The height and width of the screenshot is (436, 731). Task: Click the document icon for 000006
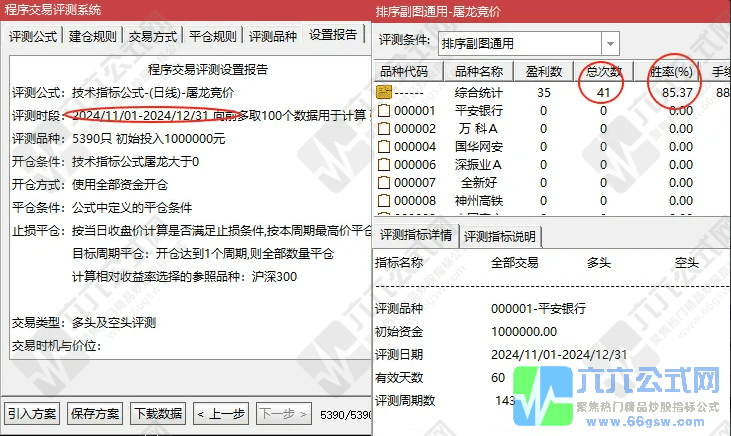(384, 165)
